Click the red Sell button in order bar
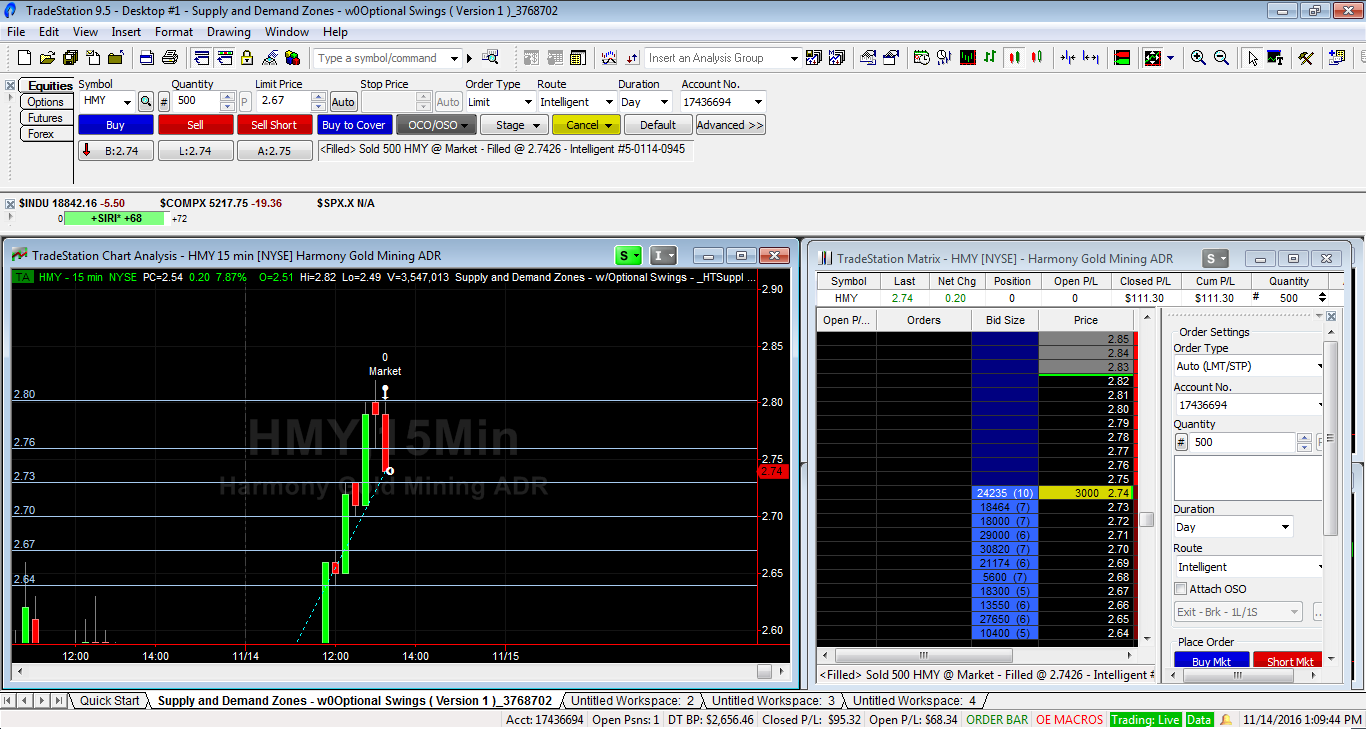The width and height of the screenshot is (1366, 729). pyautogui.click(x=195, y=125)
